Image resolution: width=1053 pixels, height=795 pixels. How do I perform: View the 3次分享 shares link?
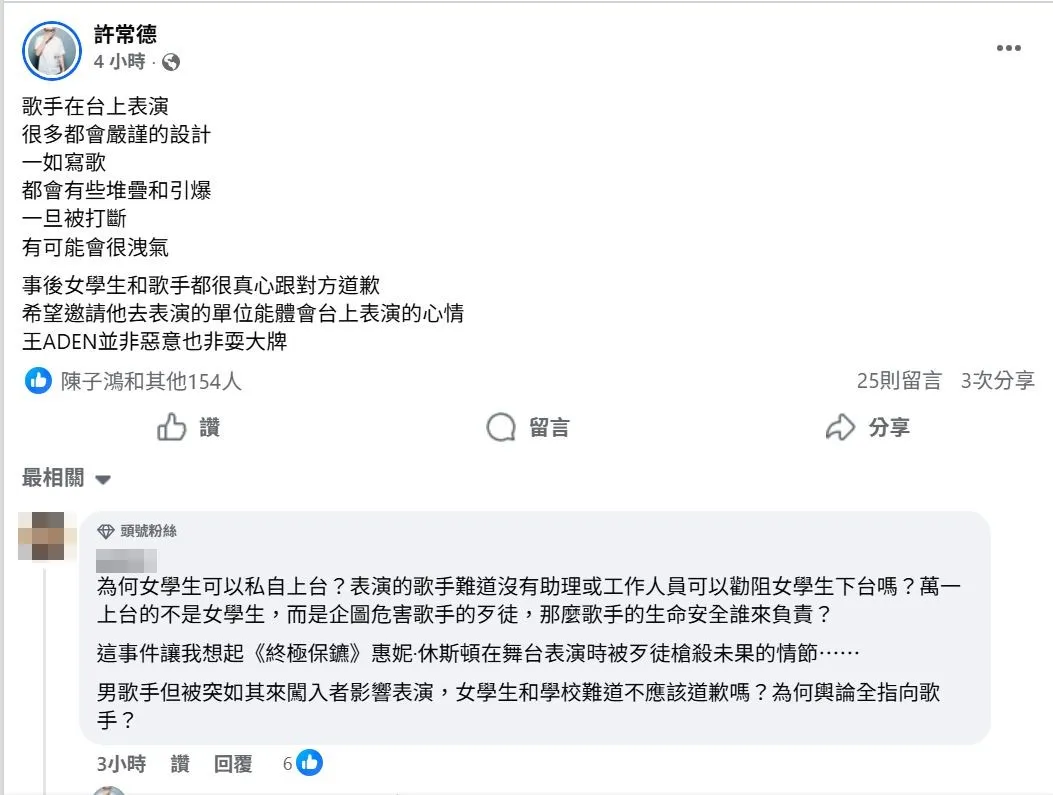pos(995,381)
